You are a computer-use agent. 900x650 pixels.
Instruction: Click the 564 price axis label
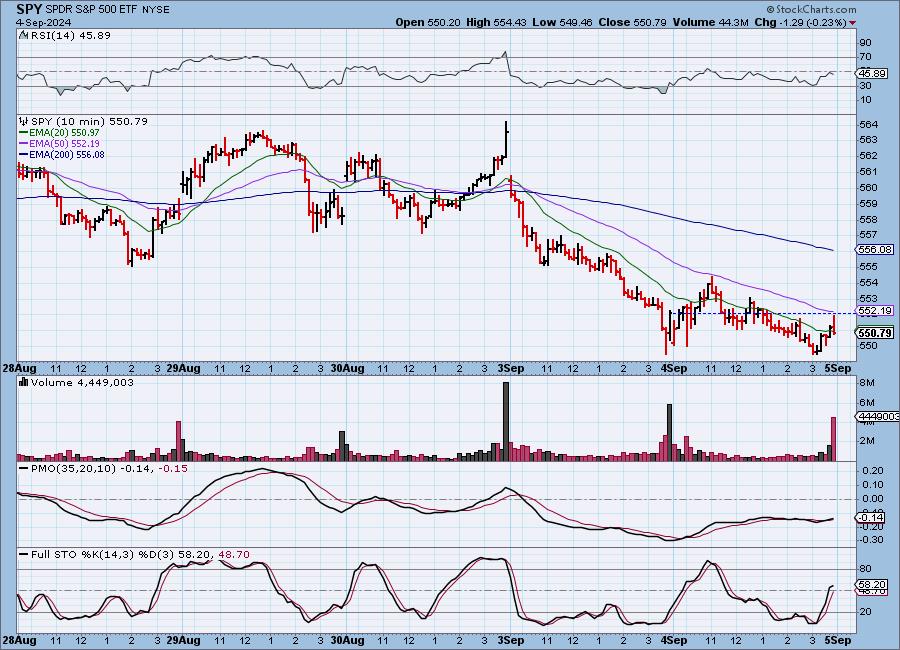[x=869, y=125]
